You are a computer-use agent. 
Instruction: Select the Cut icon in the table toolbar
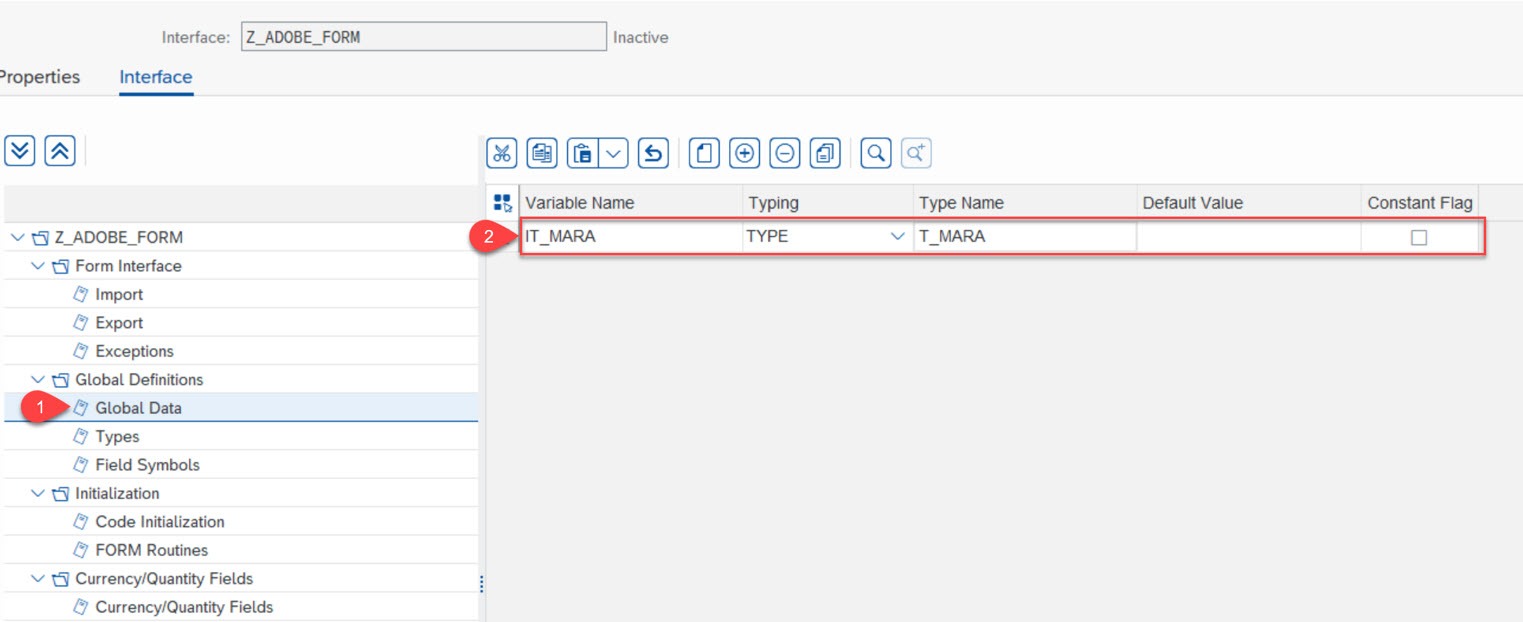(502, 153)
